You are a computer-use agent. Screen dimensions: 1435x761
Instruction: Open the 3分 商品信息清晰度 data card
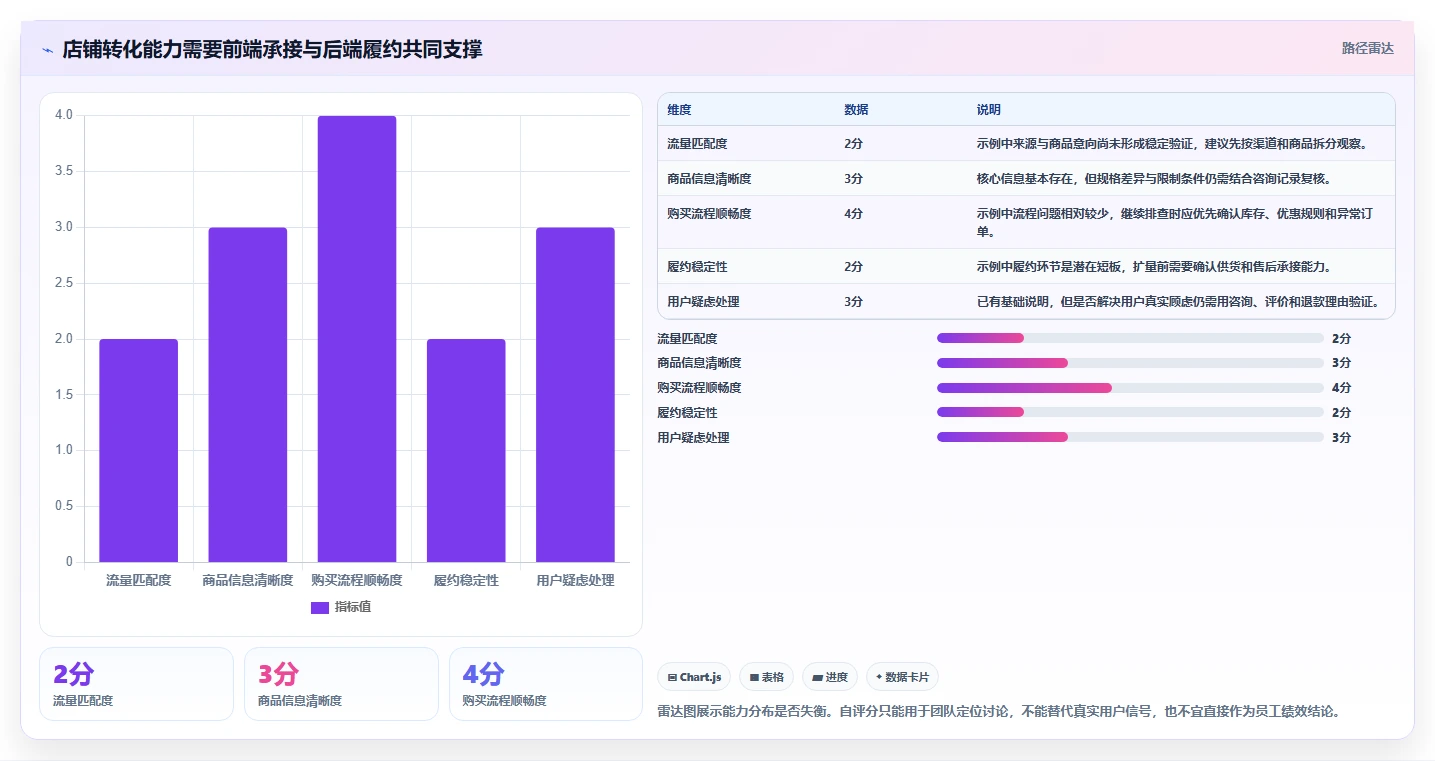[x=341, y=684]
